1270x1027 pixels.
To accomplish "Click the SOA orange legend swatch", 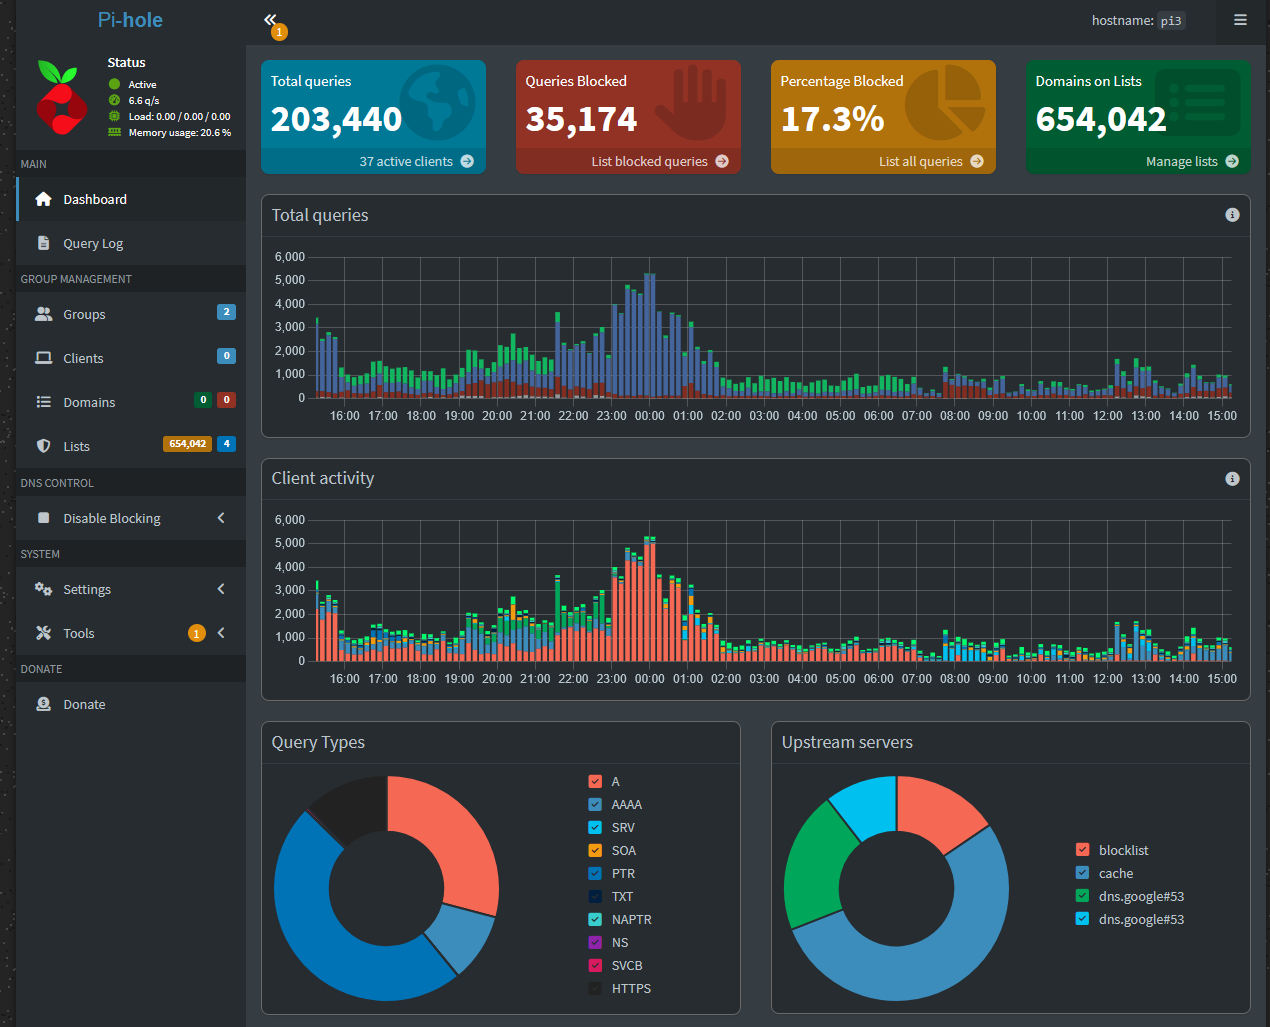I will (x=595, y=850).
